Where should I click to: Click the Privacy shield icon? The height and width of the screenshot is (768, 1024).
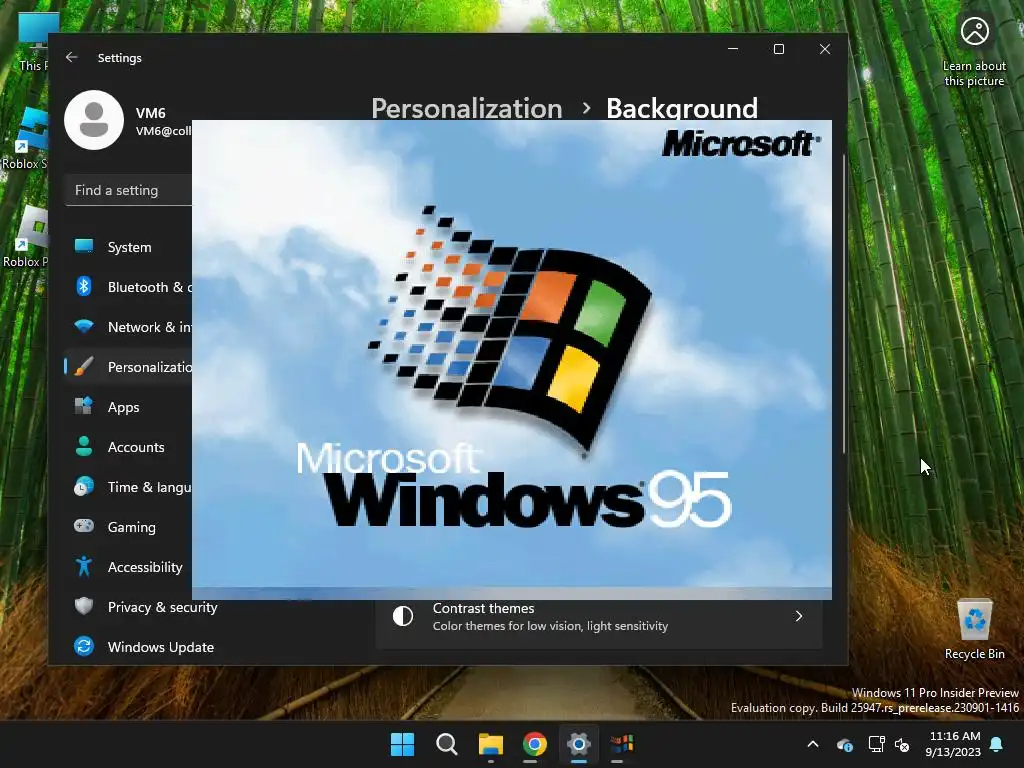tap(84, 606)
